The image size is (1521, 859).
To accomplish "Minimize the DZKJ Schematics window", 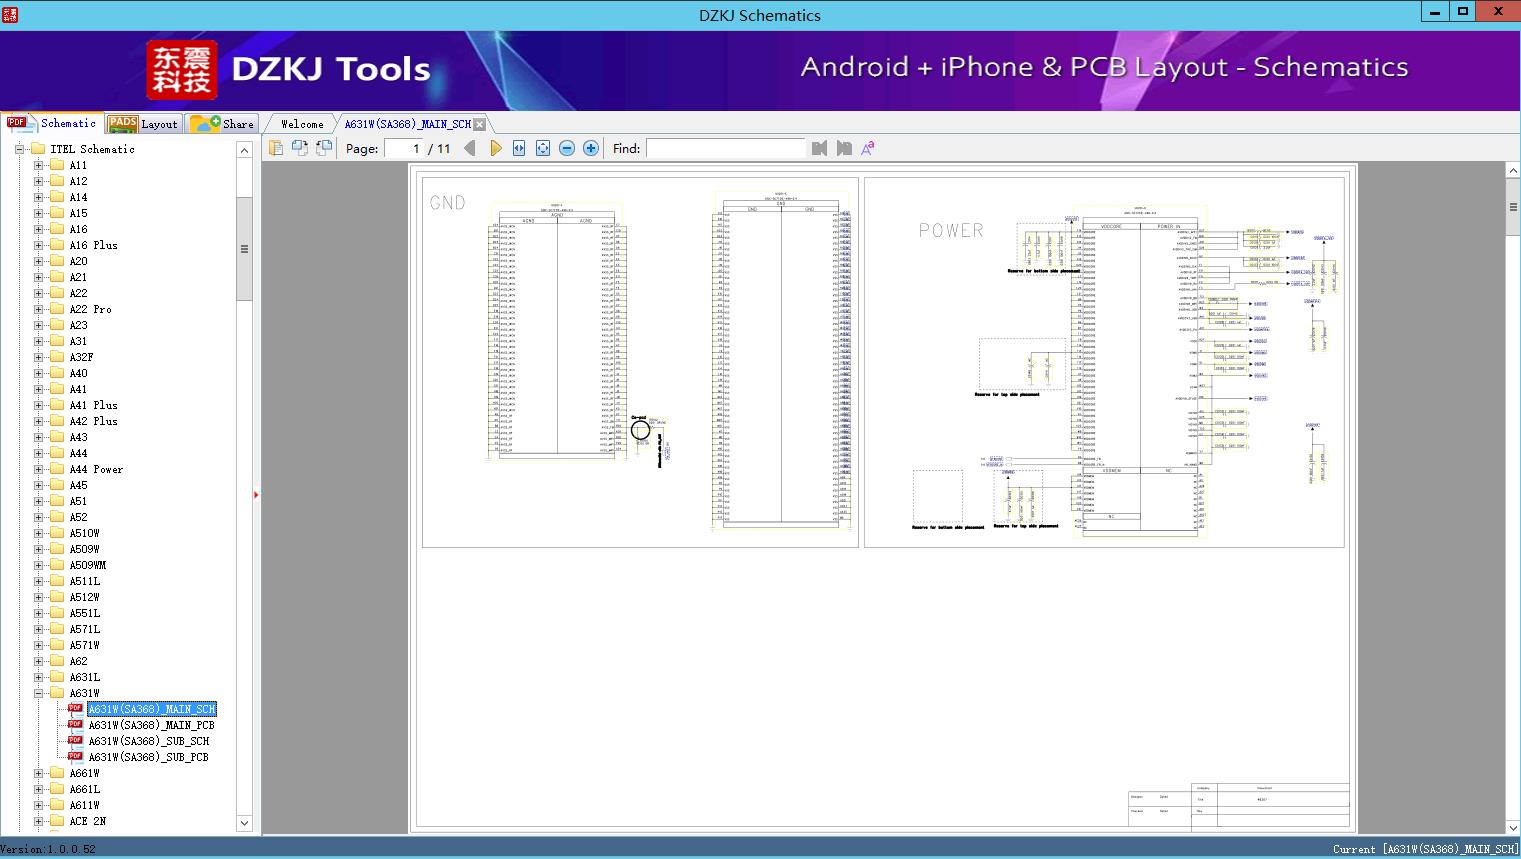I will tap(1435, 12).
